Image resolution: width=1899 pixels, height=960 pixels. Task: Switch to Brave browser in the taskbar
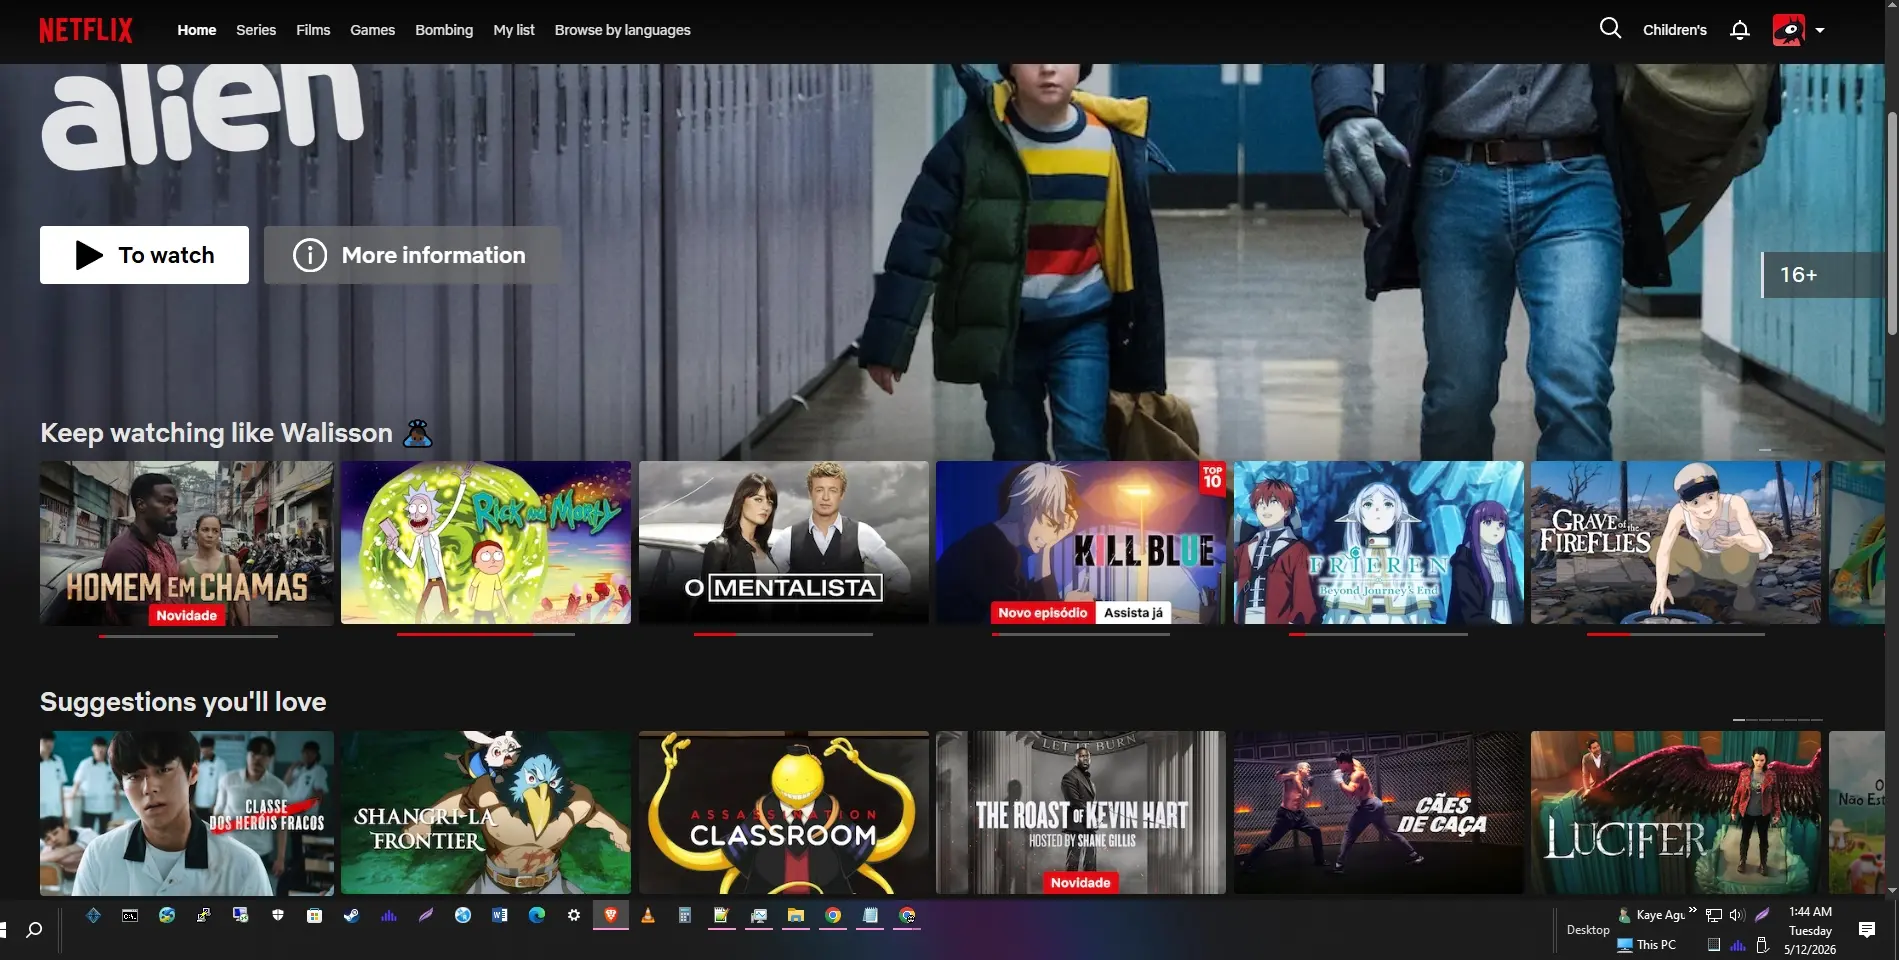click(x=610, y=915)
